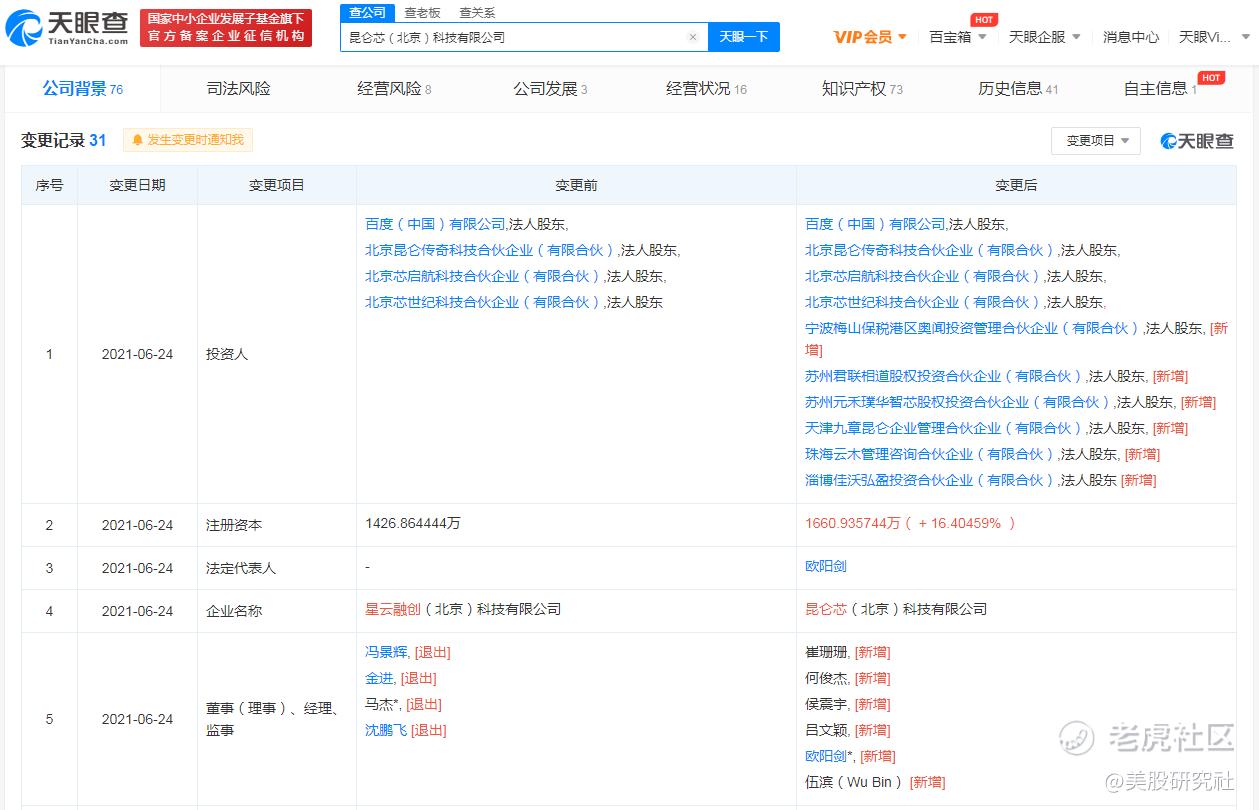Click 星云融创（北京）科技有限公司 former name
The height and width of the screenshot is (810, 1259).
[463, 610]
